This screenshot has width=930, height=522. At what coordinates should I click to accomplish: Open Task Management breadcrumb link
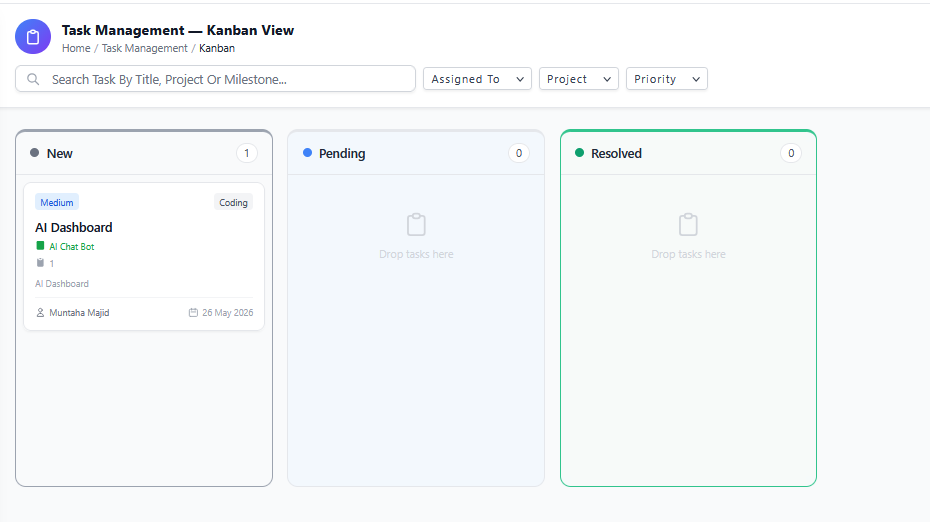[x=144, y=48]
